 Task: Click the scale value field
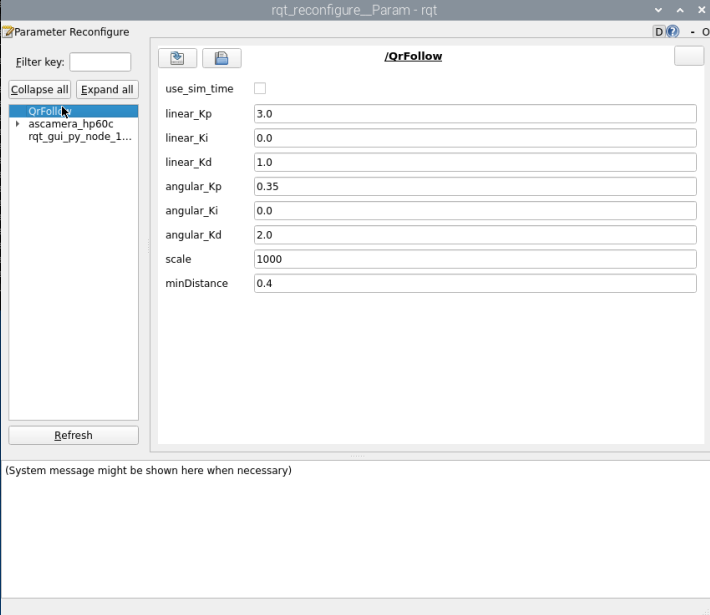tap(475, 259)
